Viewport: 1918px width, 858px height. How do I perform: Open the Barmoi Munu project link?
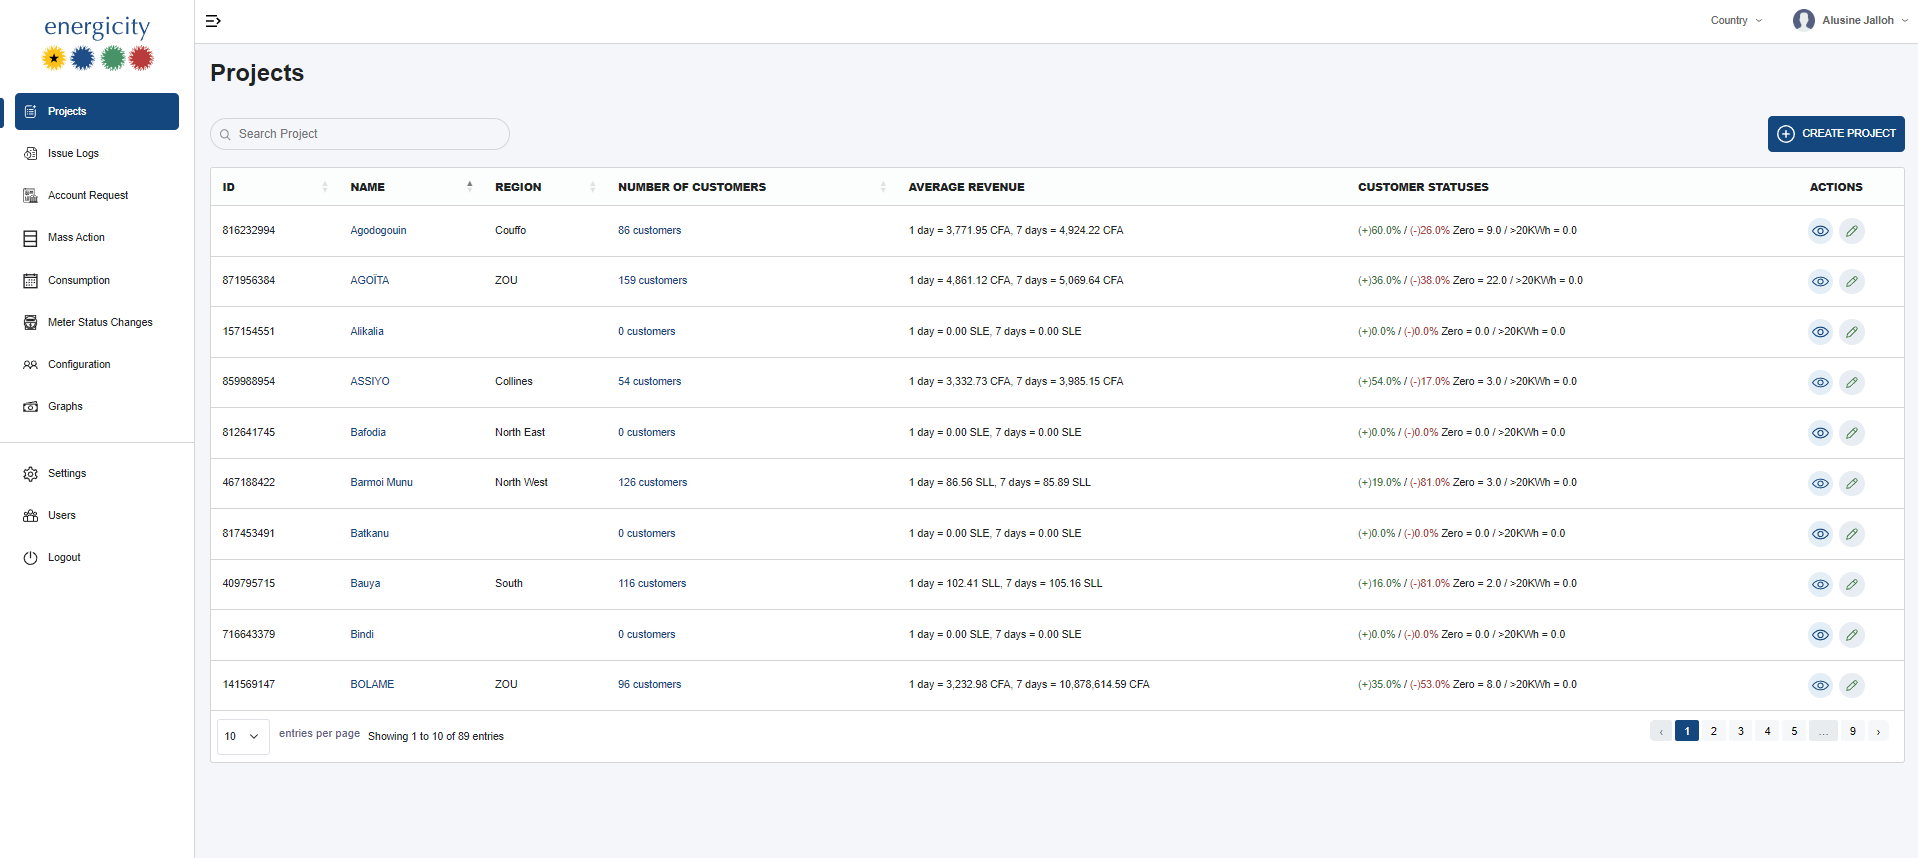pos(381,483)
